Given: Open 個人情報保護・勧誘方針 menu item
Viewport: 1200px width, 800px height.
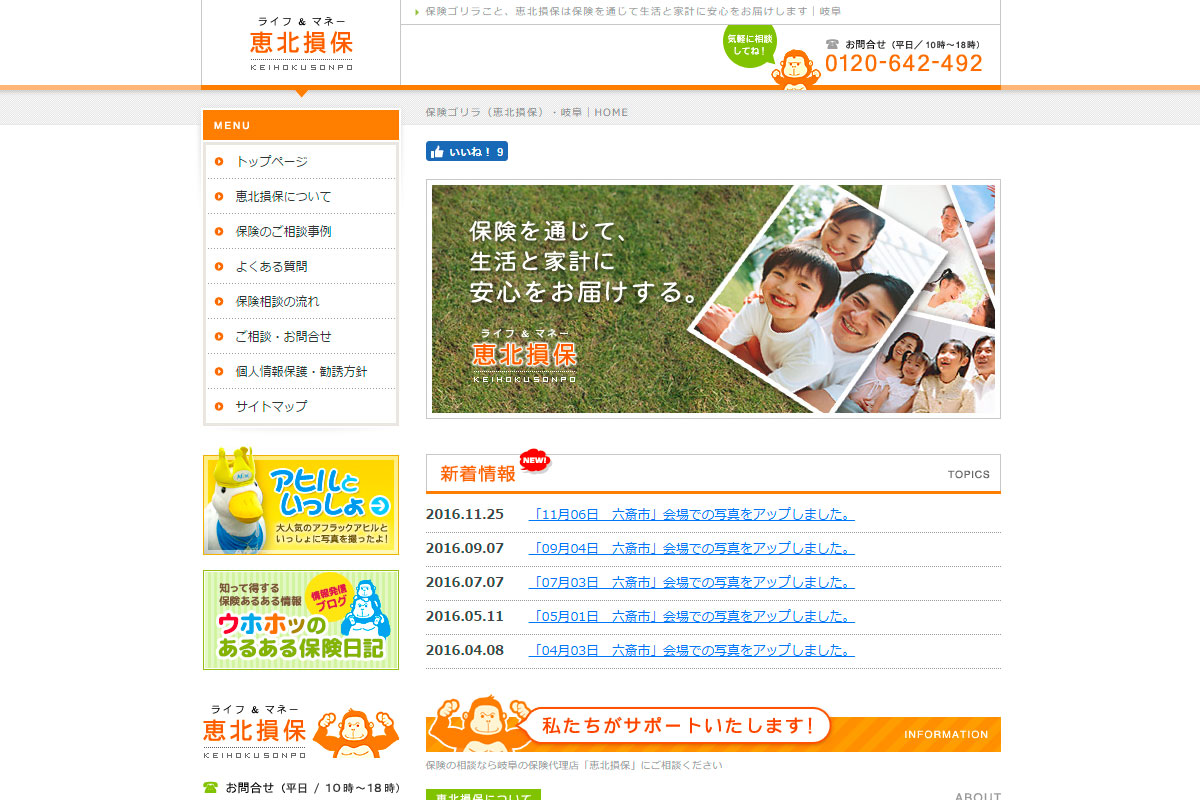Looking at the screenshot, I should 302,371.
